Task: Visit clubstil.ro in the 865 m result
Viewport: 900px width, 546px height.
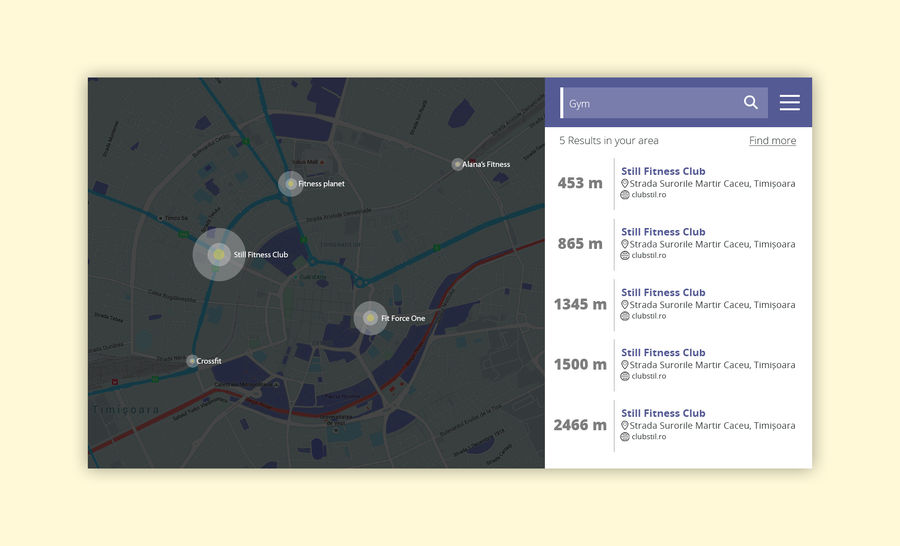Action: click(649, 255)
